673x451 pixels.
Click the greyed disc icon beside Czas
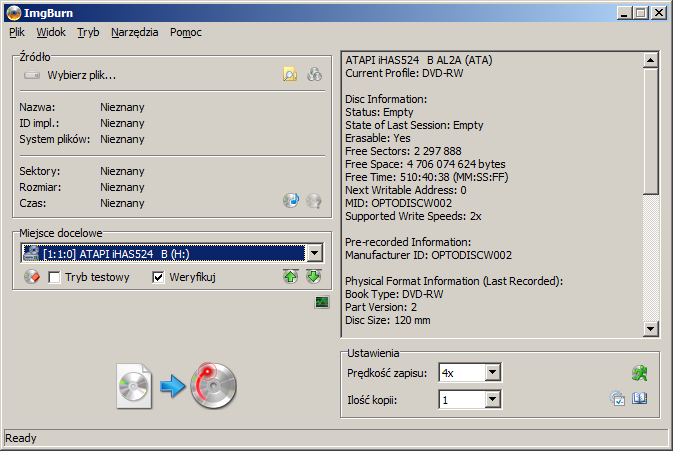314,200
